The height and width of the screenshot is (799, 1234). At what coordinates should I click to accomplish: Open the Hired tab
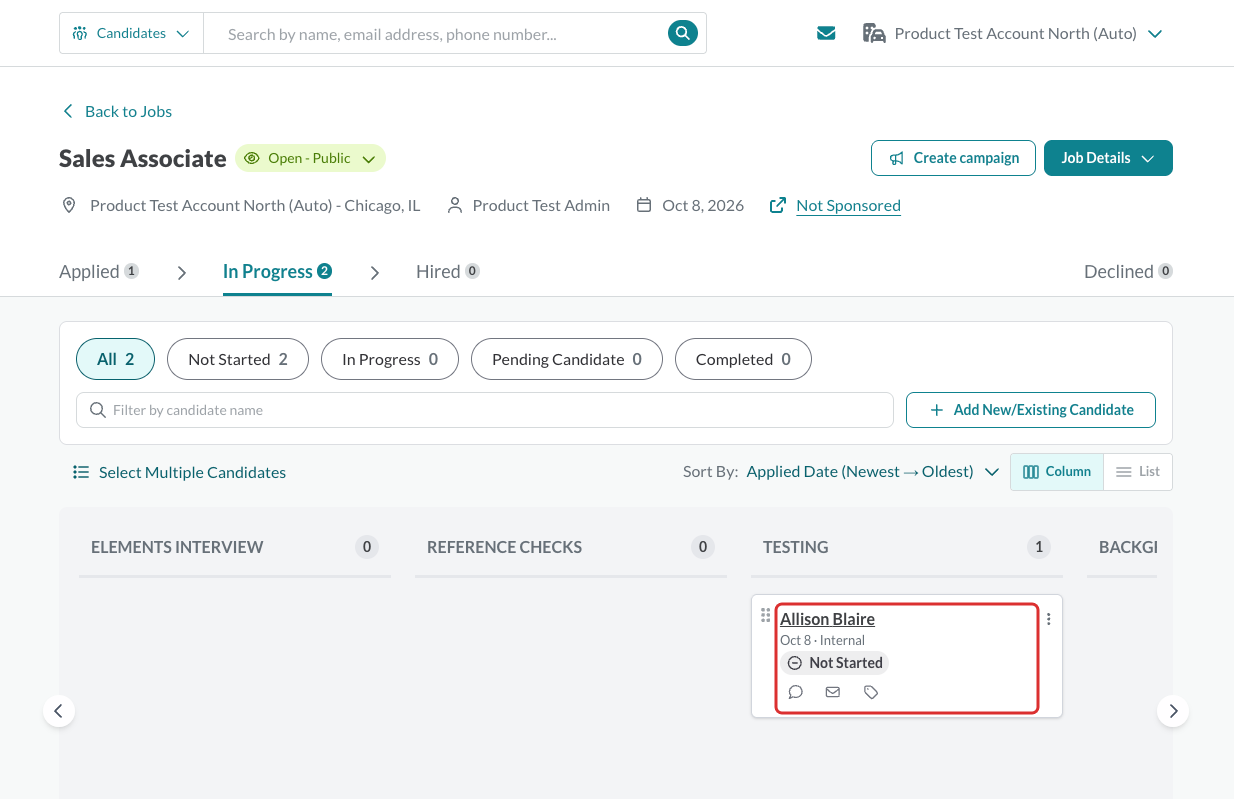pos(448,272)
